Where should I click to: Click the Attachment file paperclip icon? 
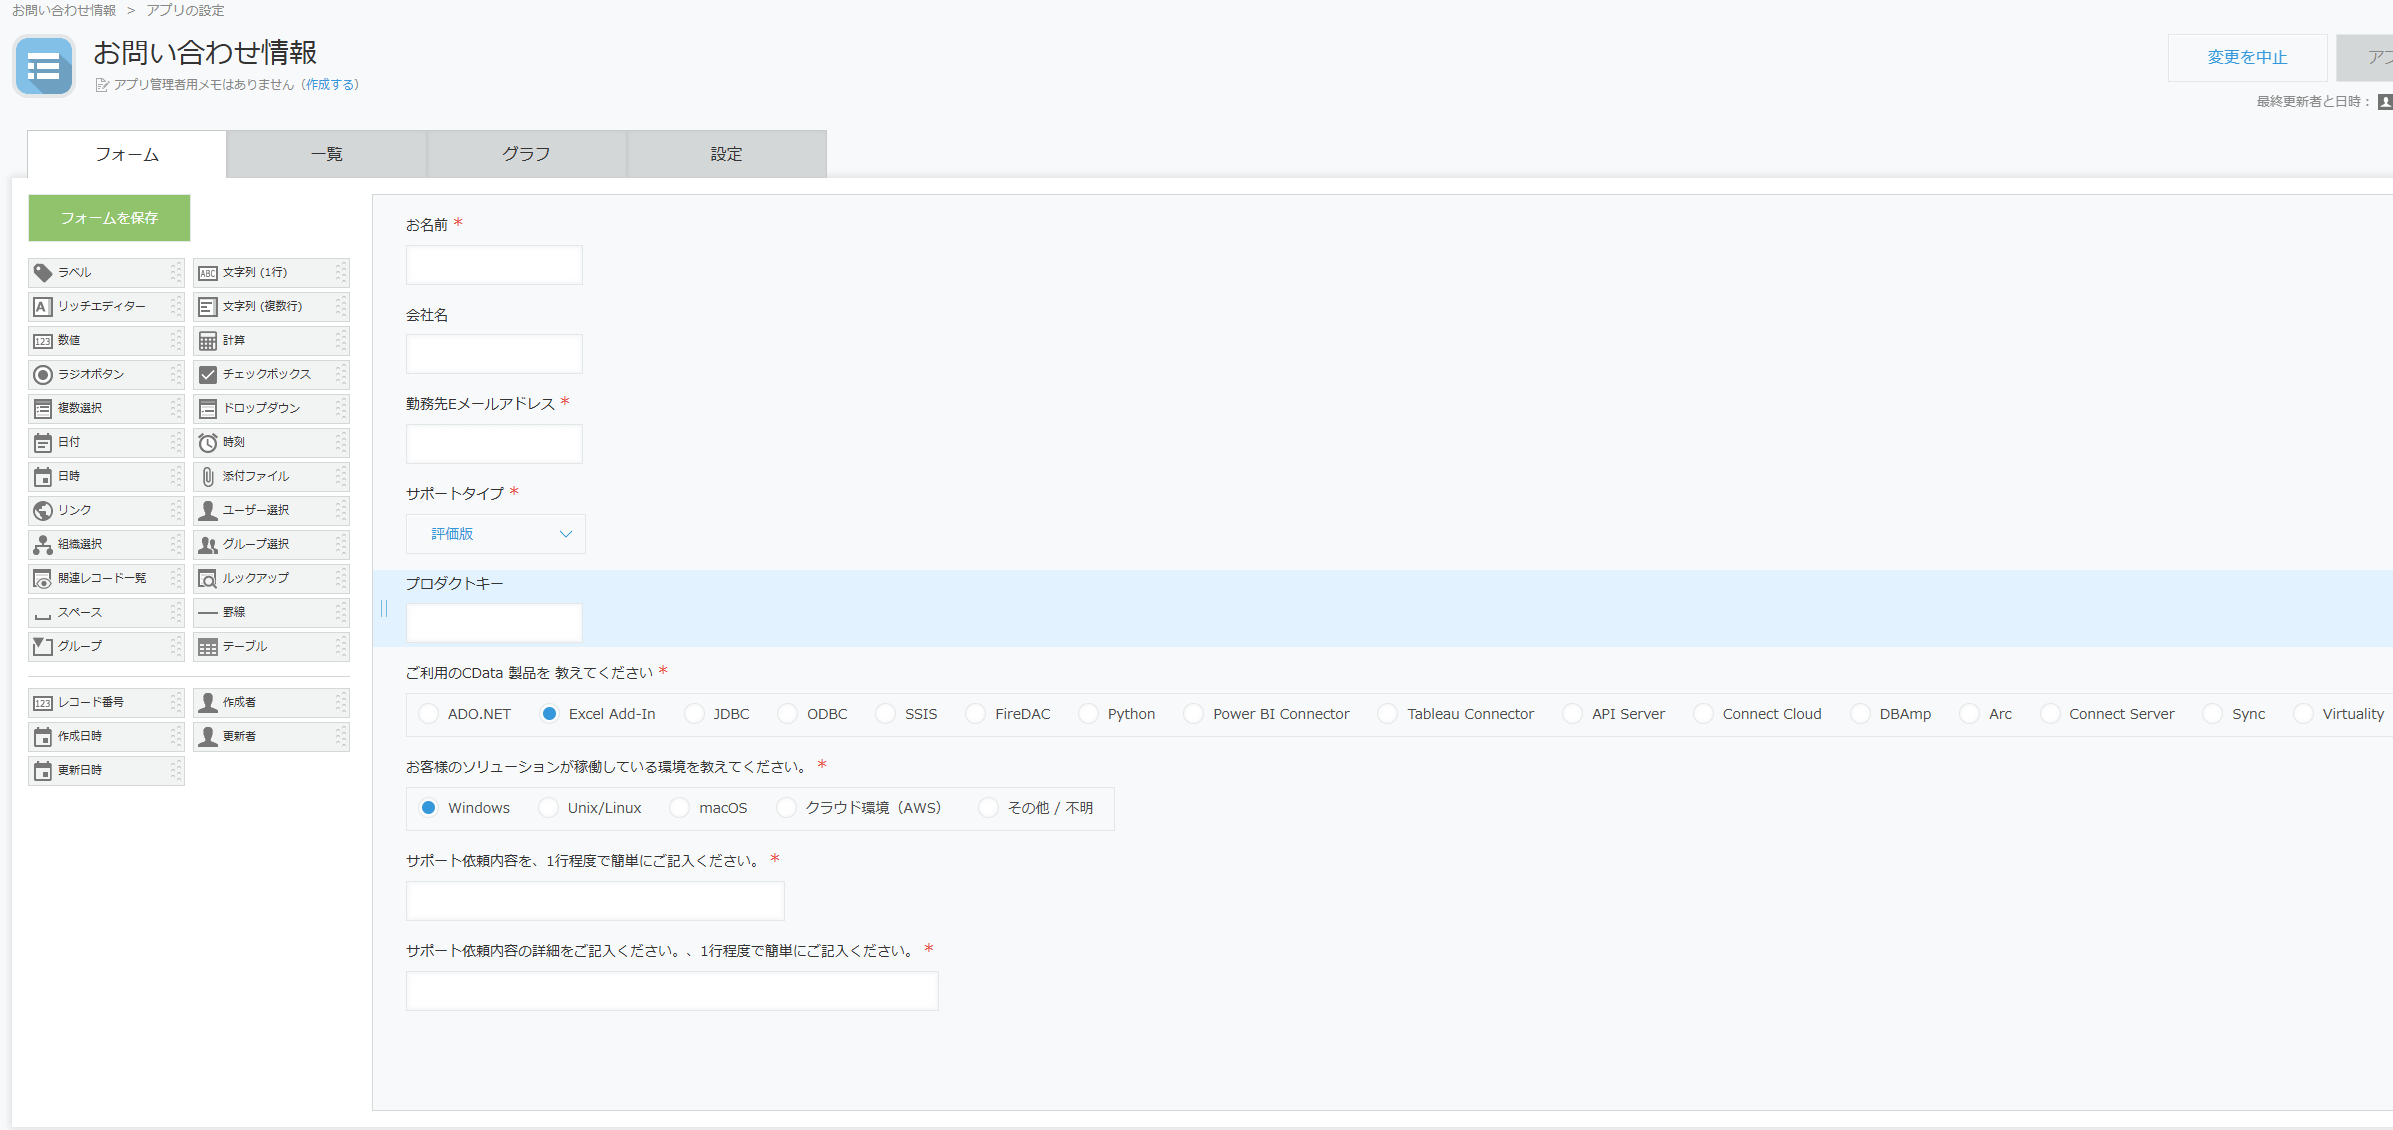tap(208, 476)
